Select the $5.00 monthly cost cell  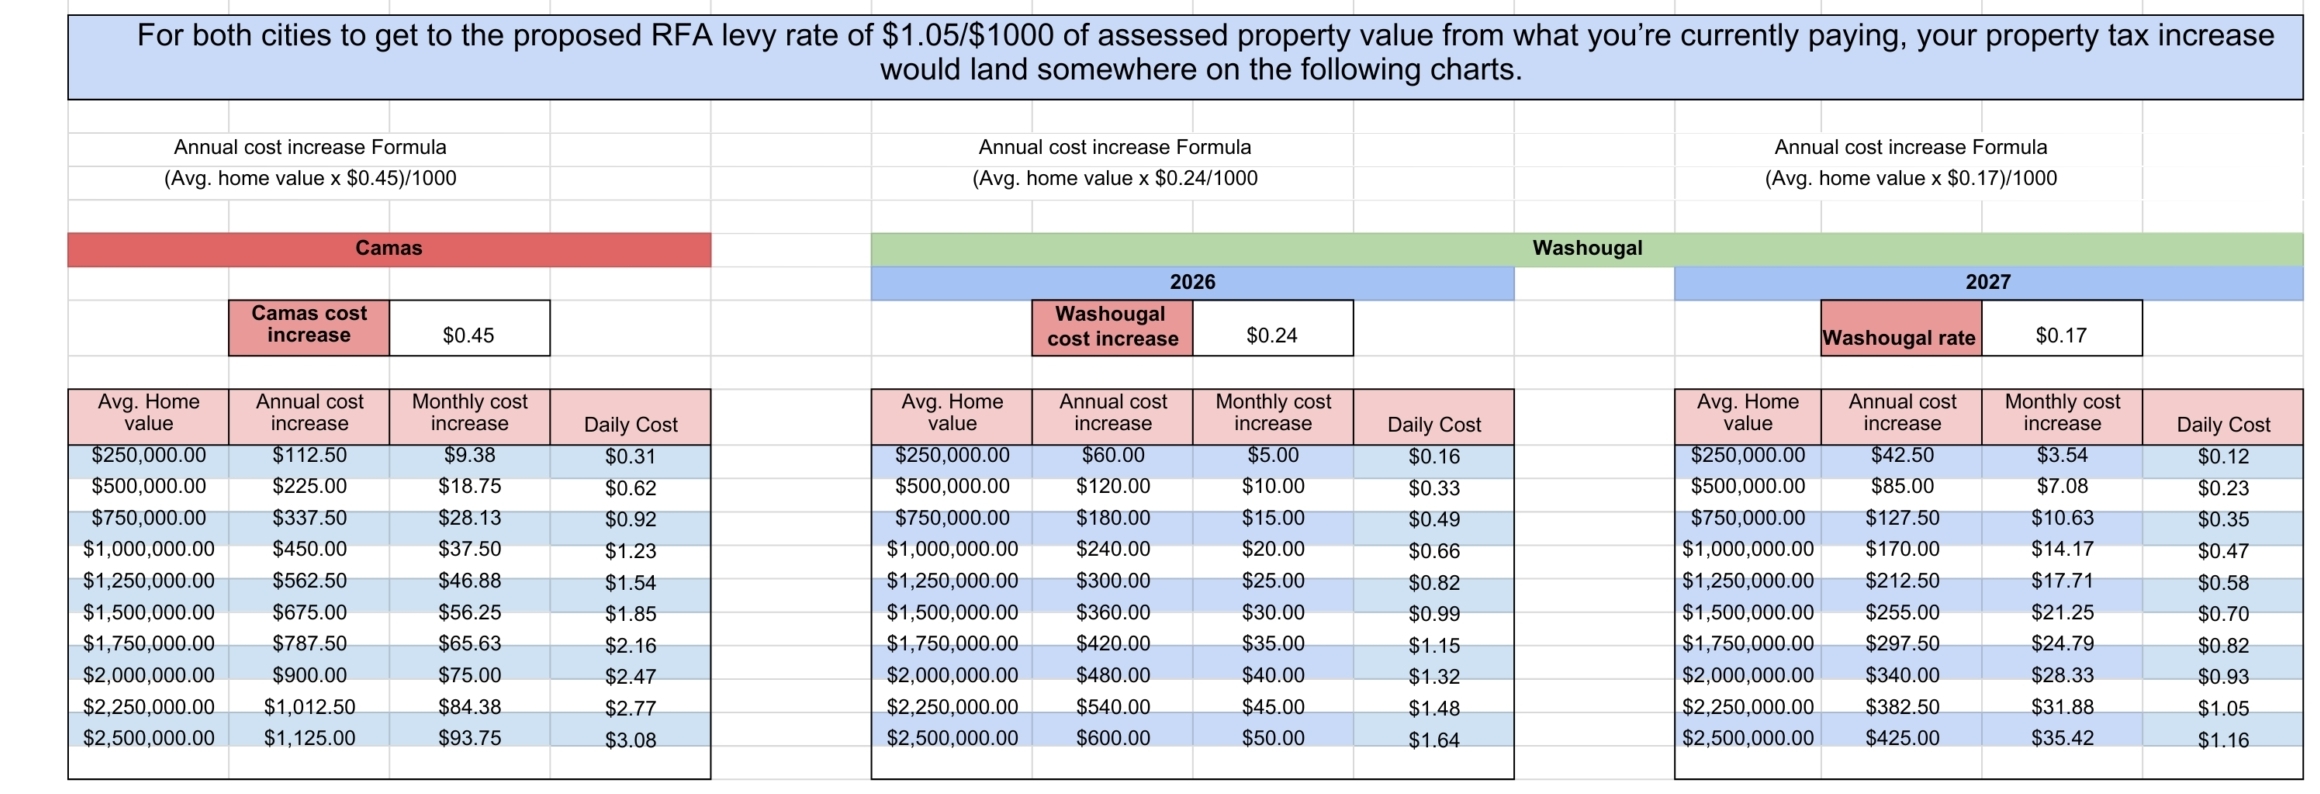point(1273,456)
